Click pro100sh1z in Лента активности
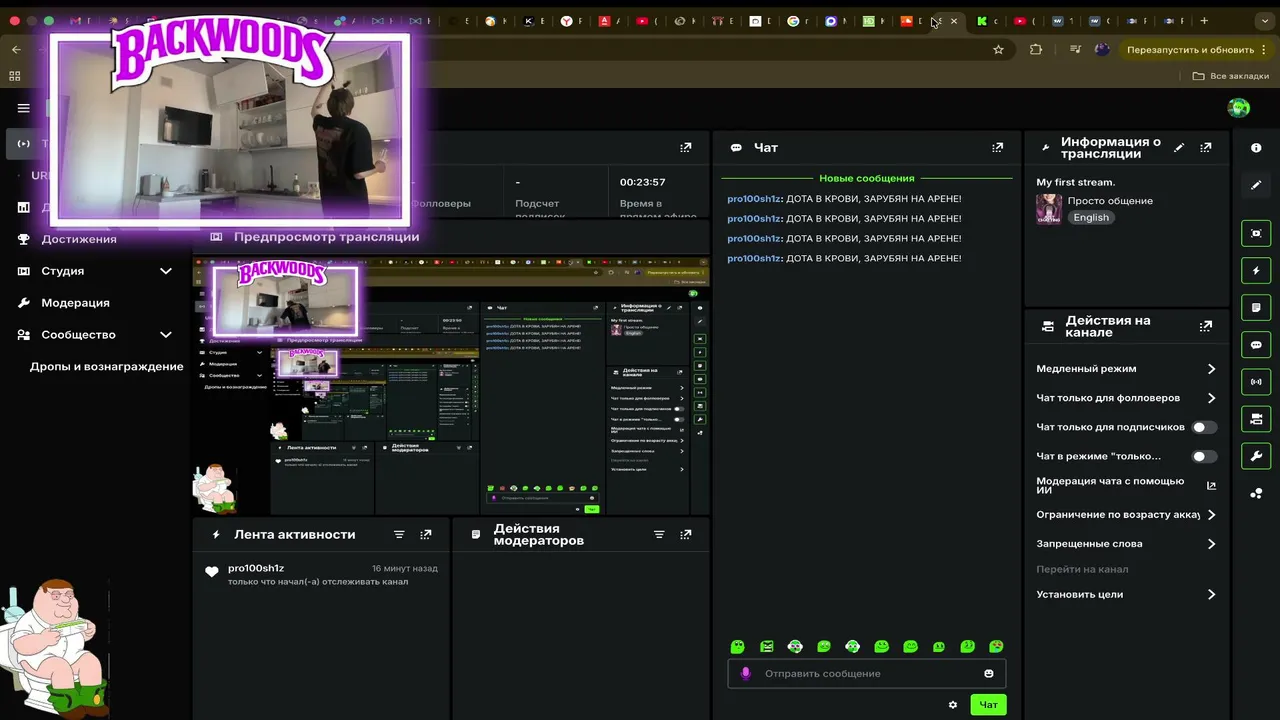The width and height of the screenshot is (1280, 720). [x=256, y=568]
